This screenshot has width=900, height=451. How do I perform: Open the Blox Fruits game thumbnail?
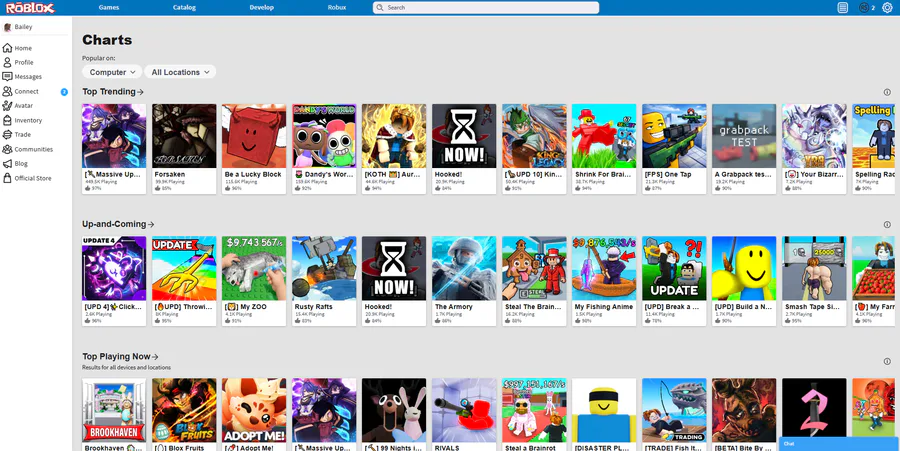184,410
